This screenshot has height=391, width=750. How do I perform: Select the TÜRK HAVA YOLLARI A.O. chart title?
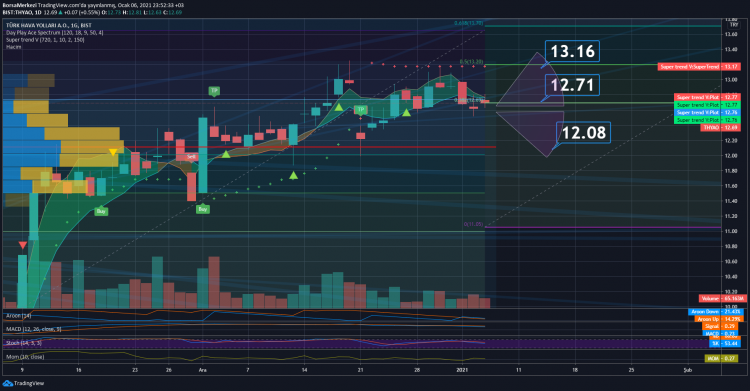[x=49, y=25]
